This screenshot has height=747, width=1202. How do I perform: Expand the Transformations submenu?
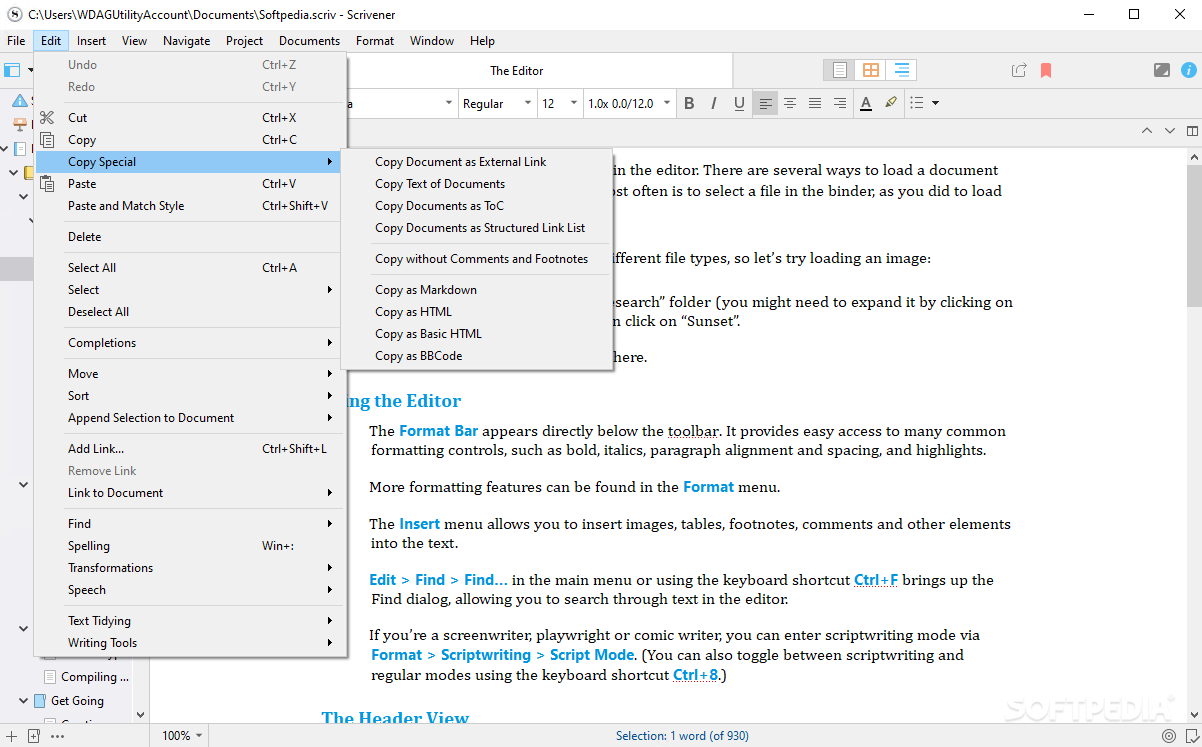tap(191, 568)
